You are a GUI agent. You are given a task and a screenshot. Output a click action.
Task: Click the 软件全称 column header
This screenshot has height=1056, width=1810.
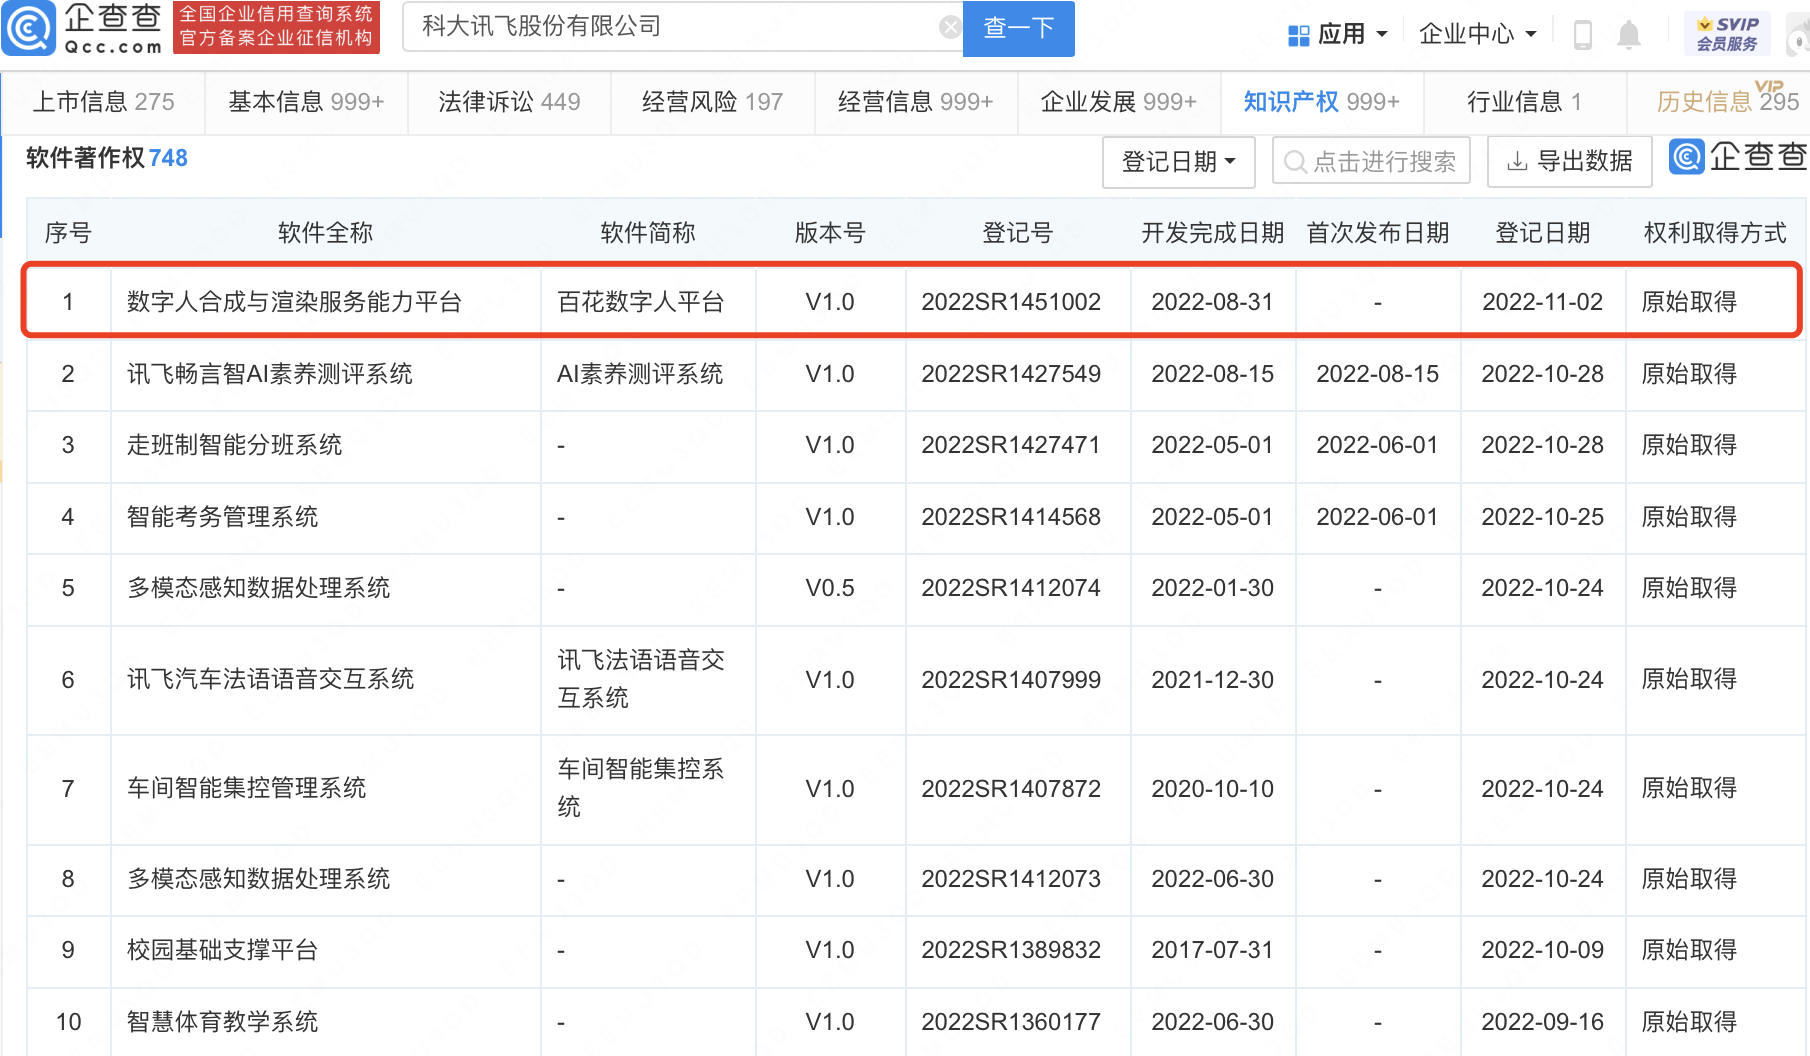(x=325, y=233)
